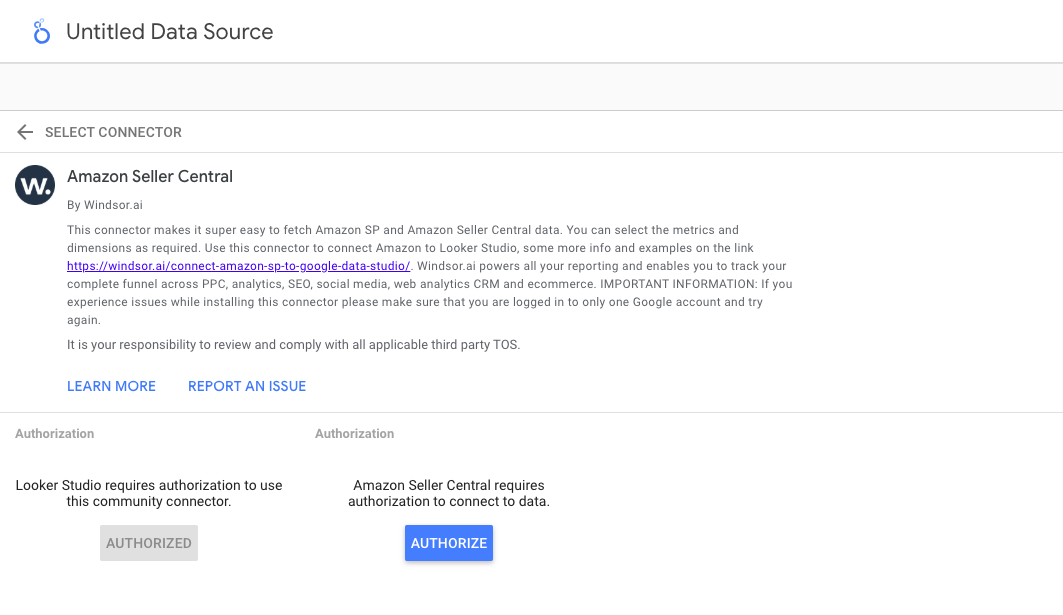
Task: Click the By Windsor.ai text
Action: (x=105, y=205)
